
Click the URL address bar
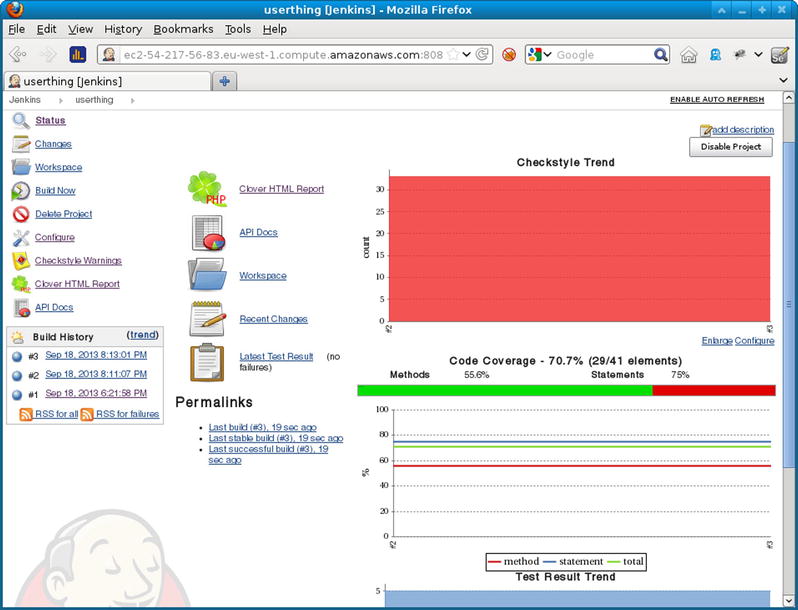(280, 55)
